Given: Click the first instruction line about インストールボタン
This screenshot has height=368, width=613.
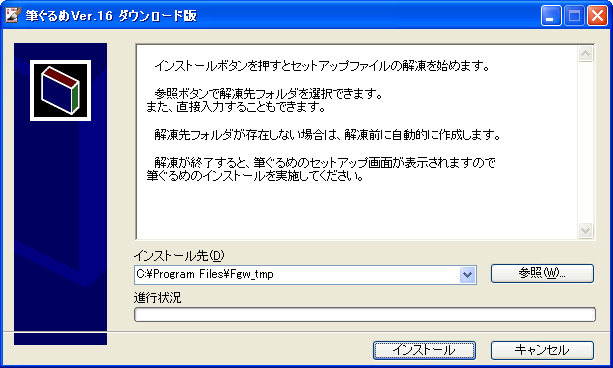Looking at the screenshot, I should coord(322,66).
